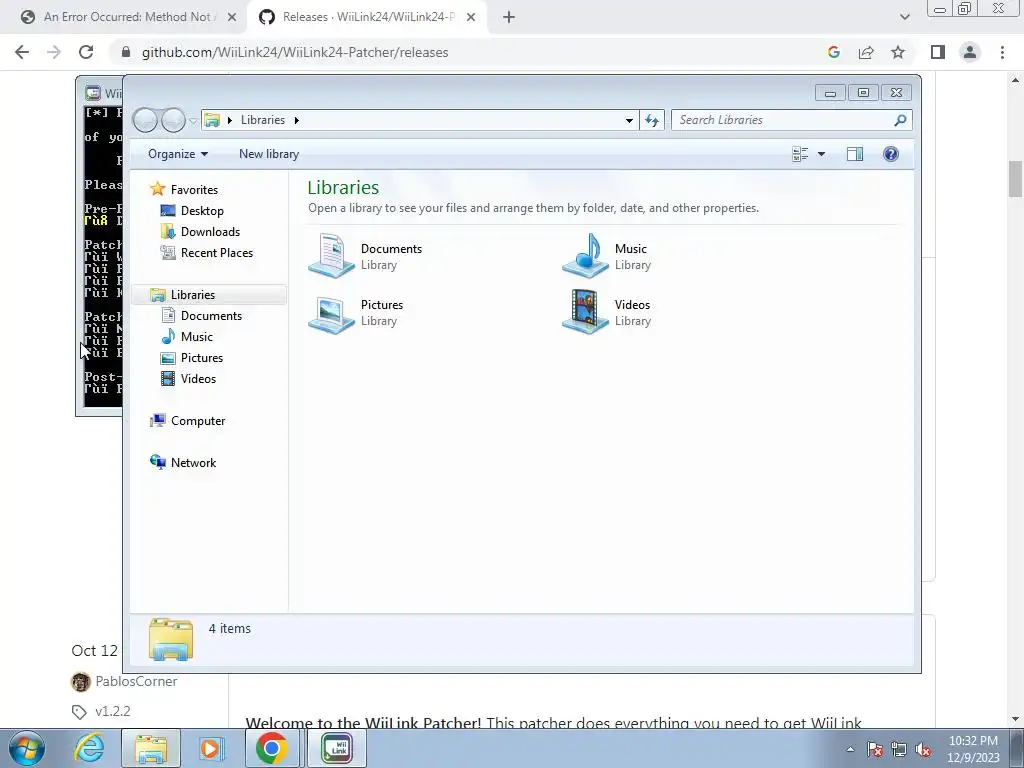
Task: Open the Music library icon in main pane
Action: pos(586,256)
